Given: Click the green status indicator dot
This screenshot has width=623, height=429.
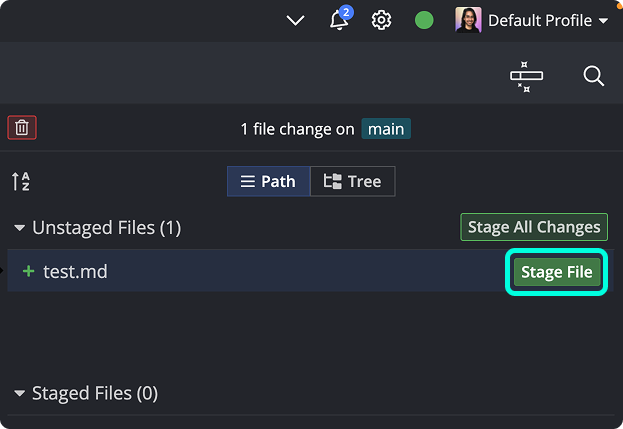Looking at the screenshot, I should point(424,20).
